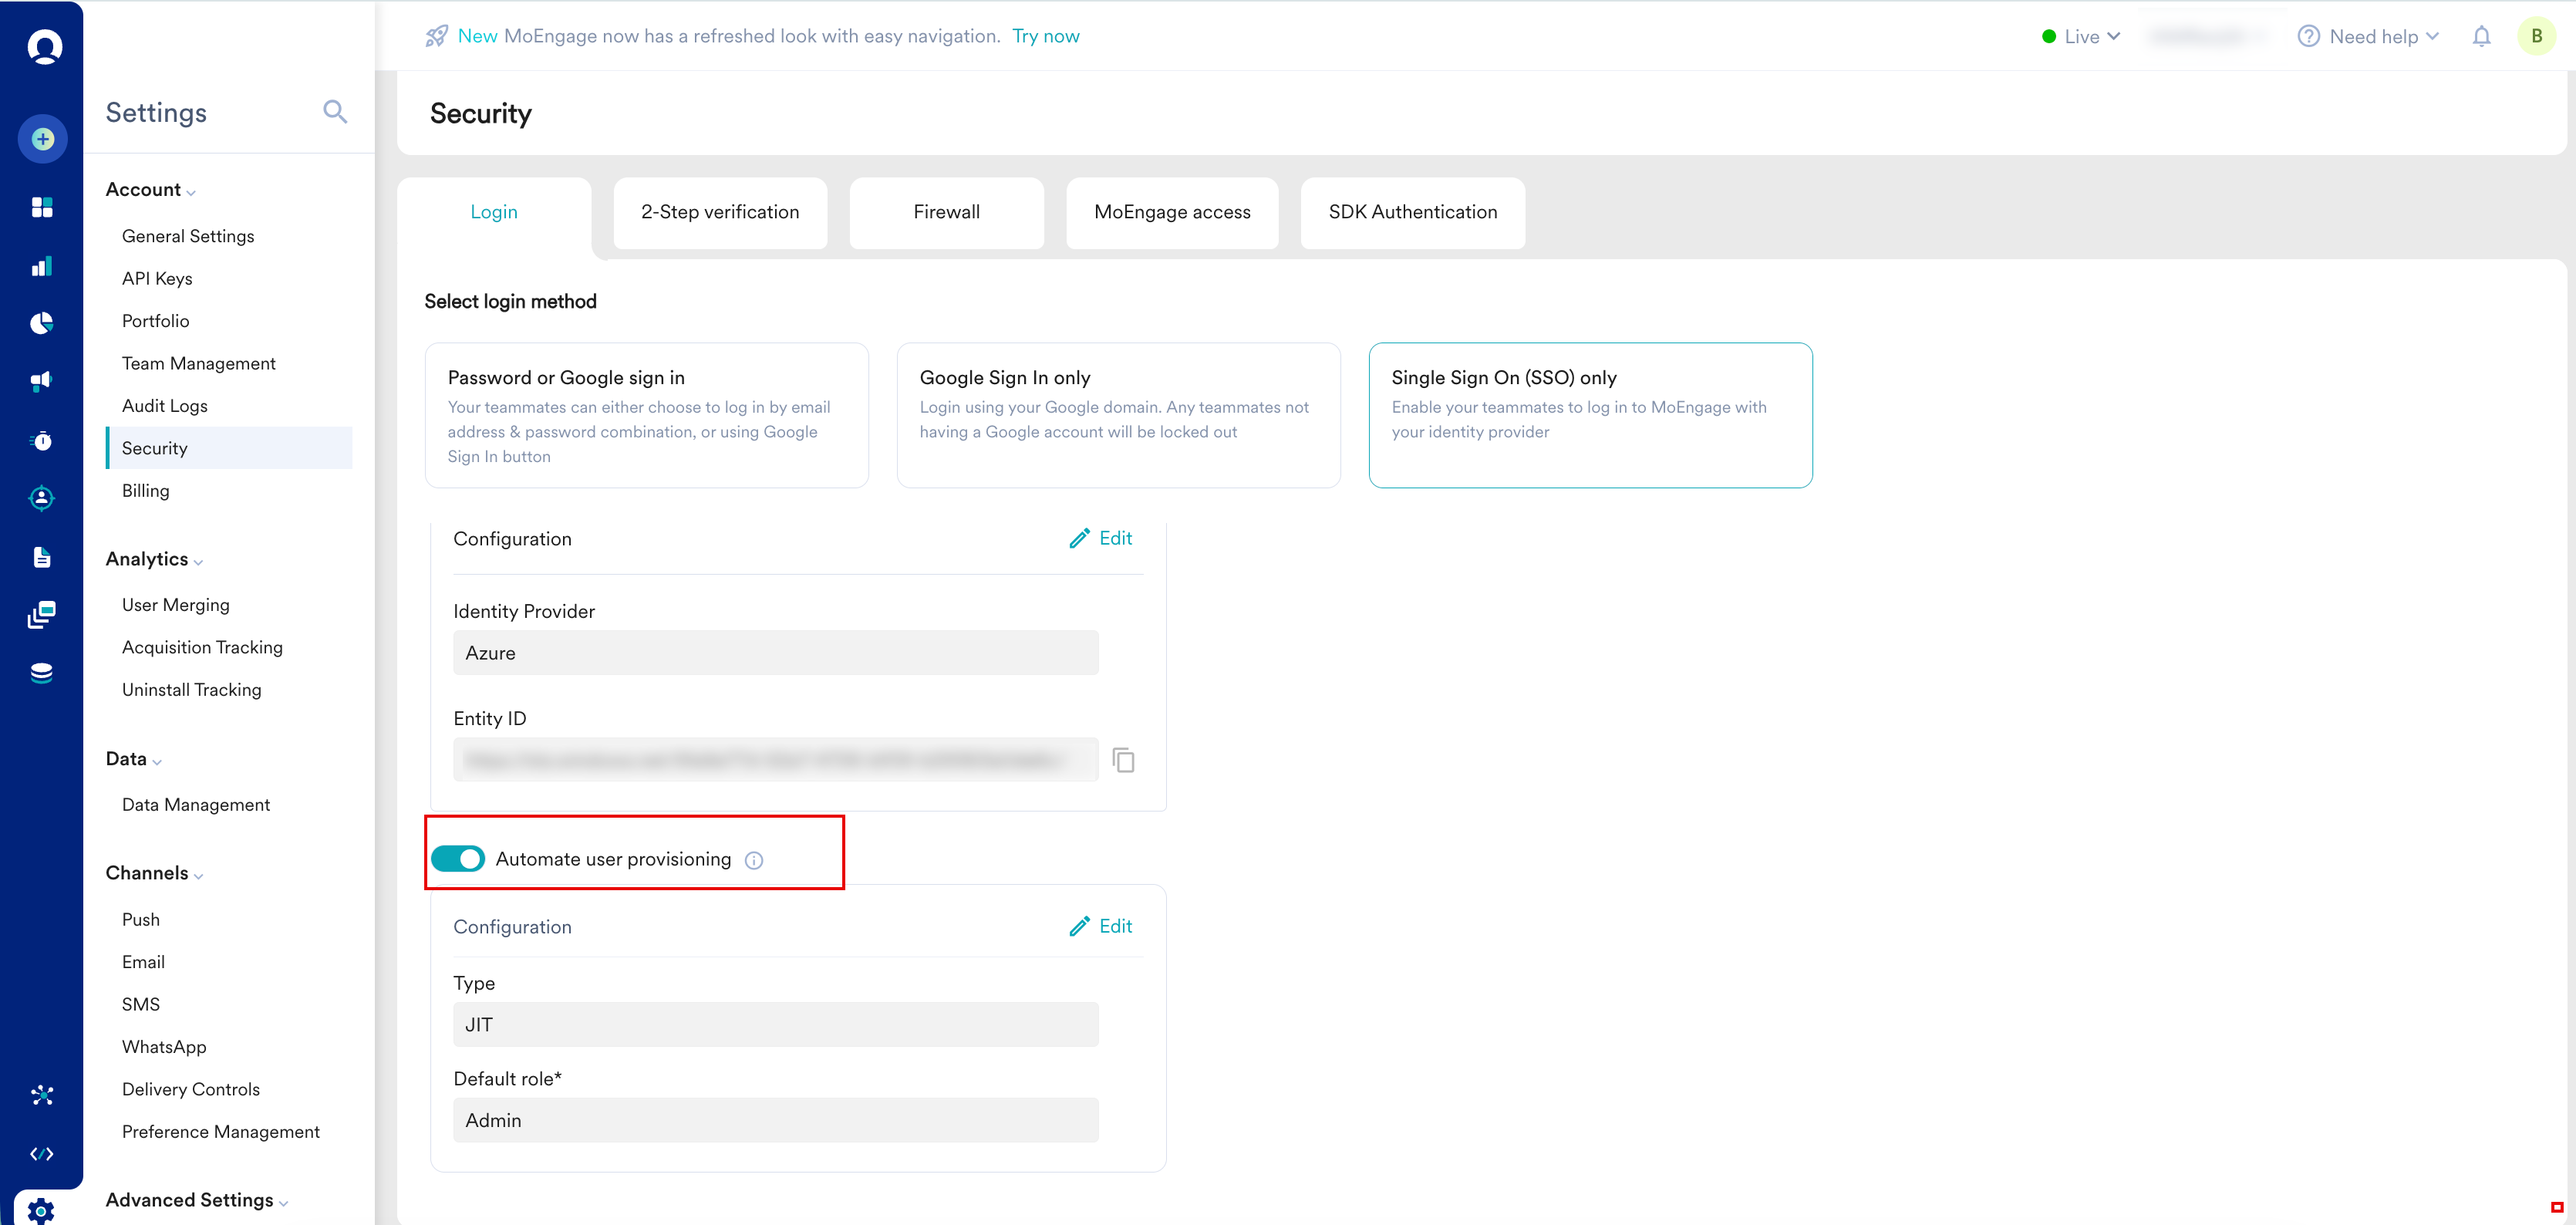Click the user avatar B icon
Screen dimensions: 2576x1225
point(2536,37)
